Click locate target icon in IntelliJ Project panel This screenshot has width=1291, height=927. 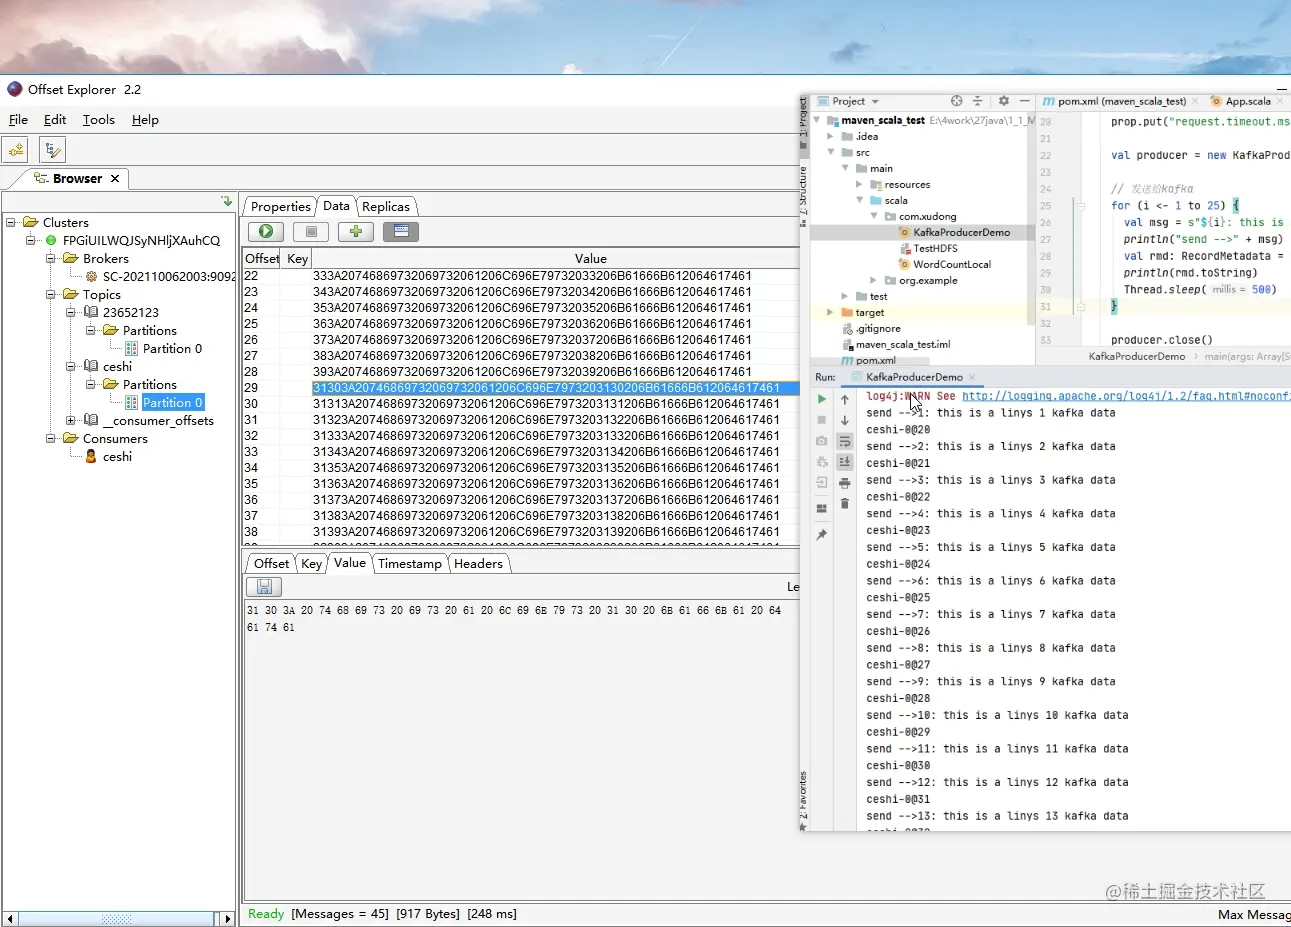(x=956, y=101)
